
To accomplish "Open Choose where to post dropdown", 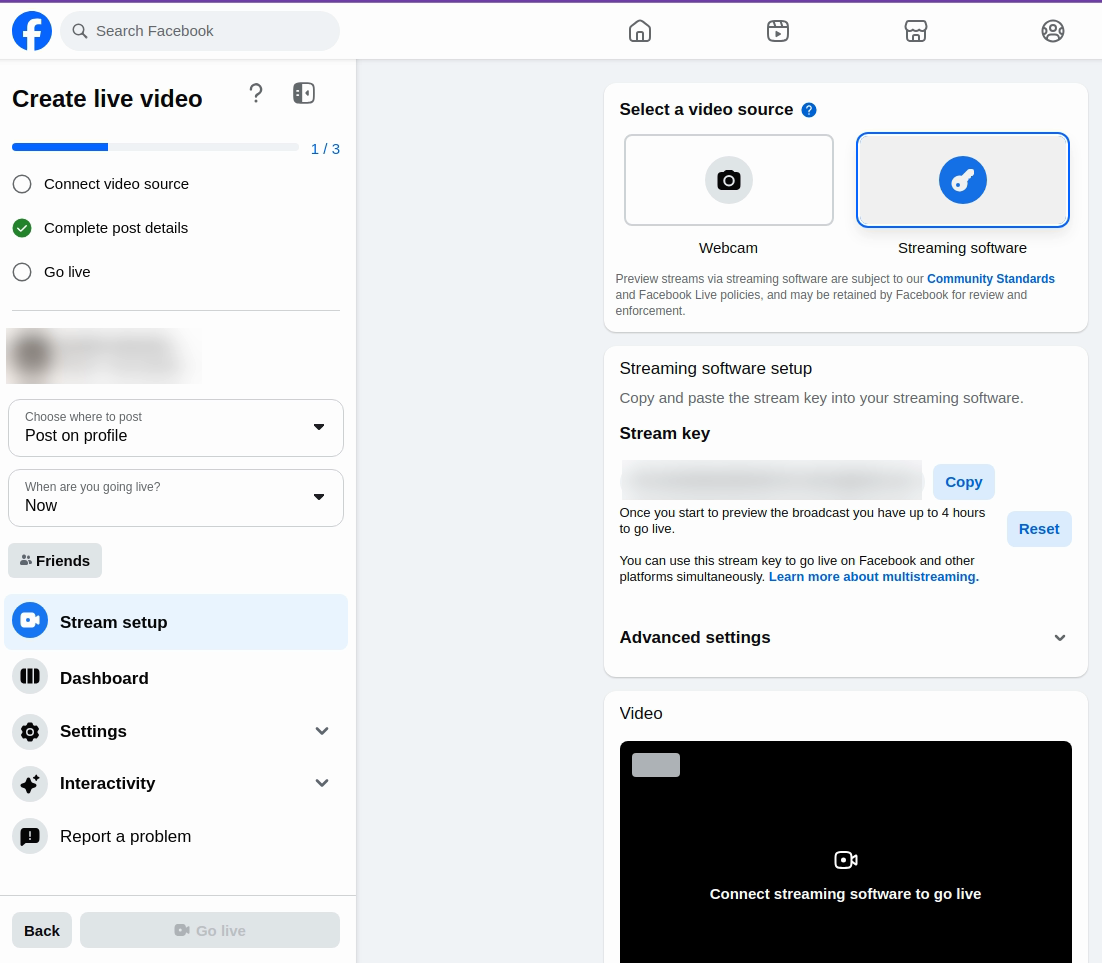I will click(176, 427).
